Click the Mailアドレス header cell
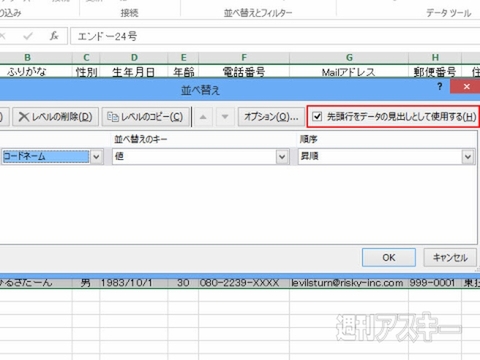Screen dimensions: 480x360 pos(349,71)
